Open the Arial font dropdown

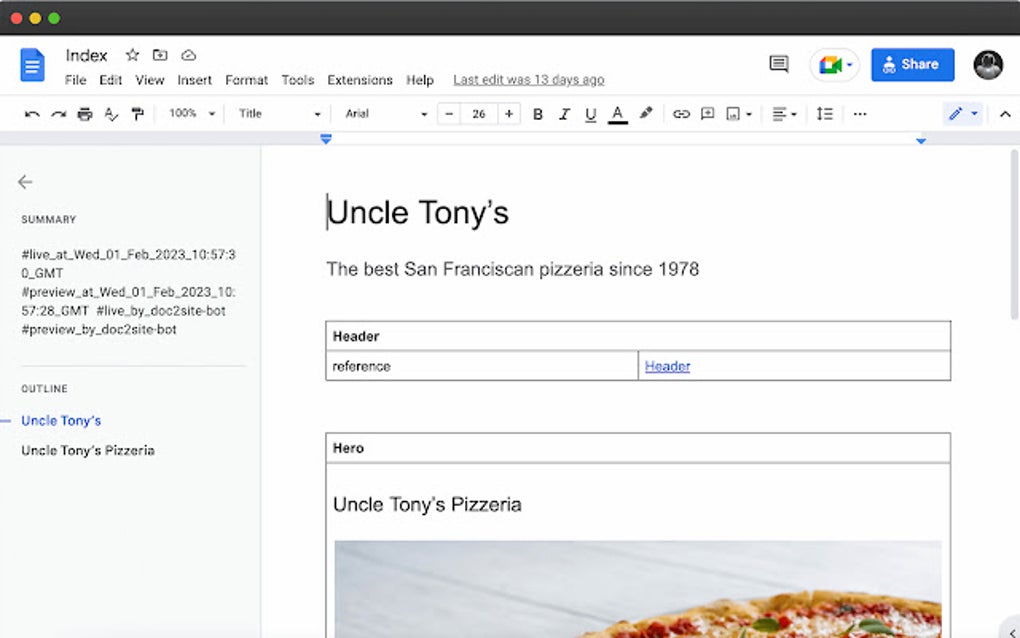click(385, 113)
